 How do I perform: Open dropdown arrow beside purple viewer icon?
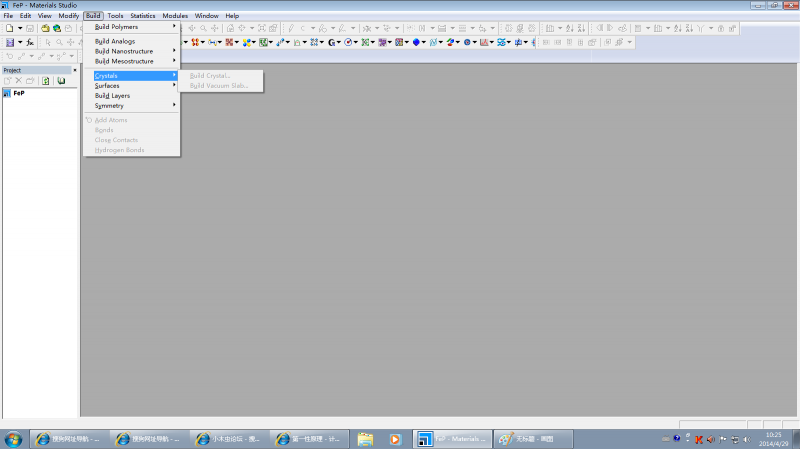20,42
